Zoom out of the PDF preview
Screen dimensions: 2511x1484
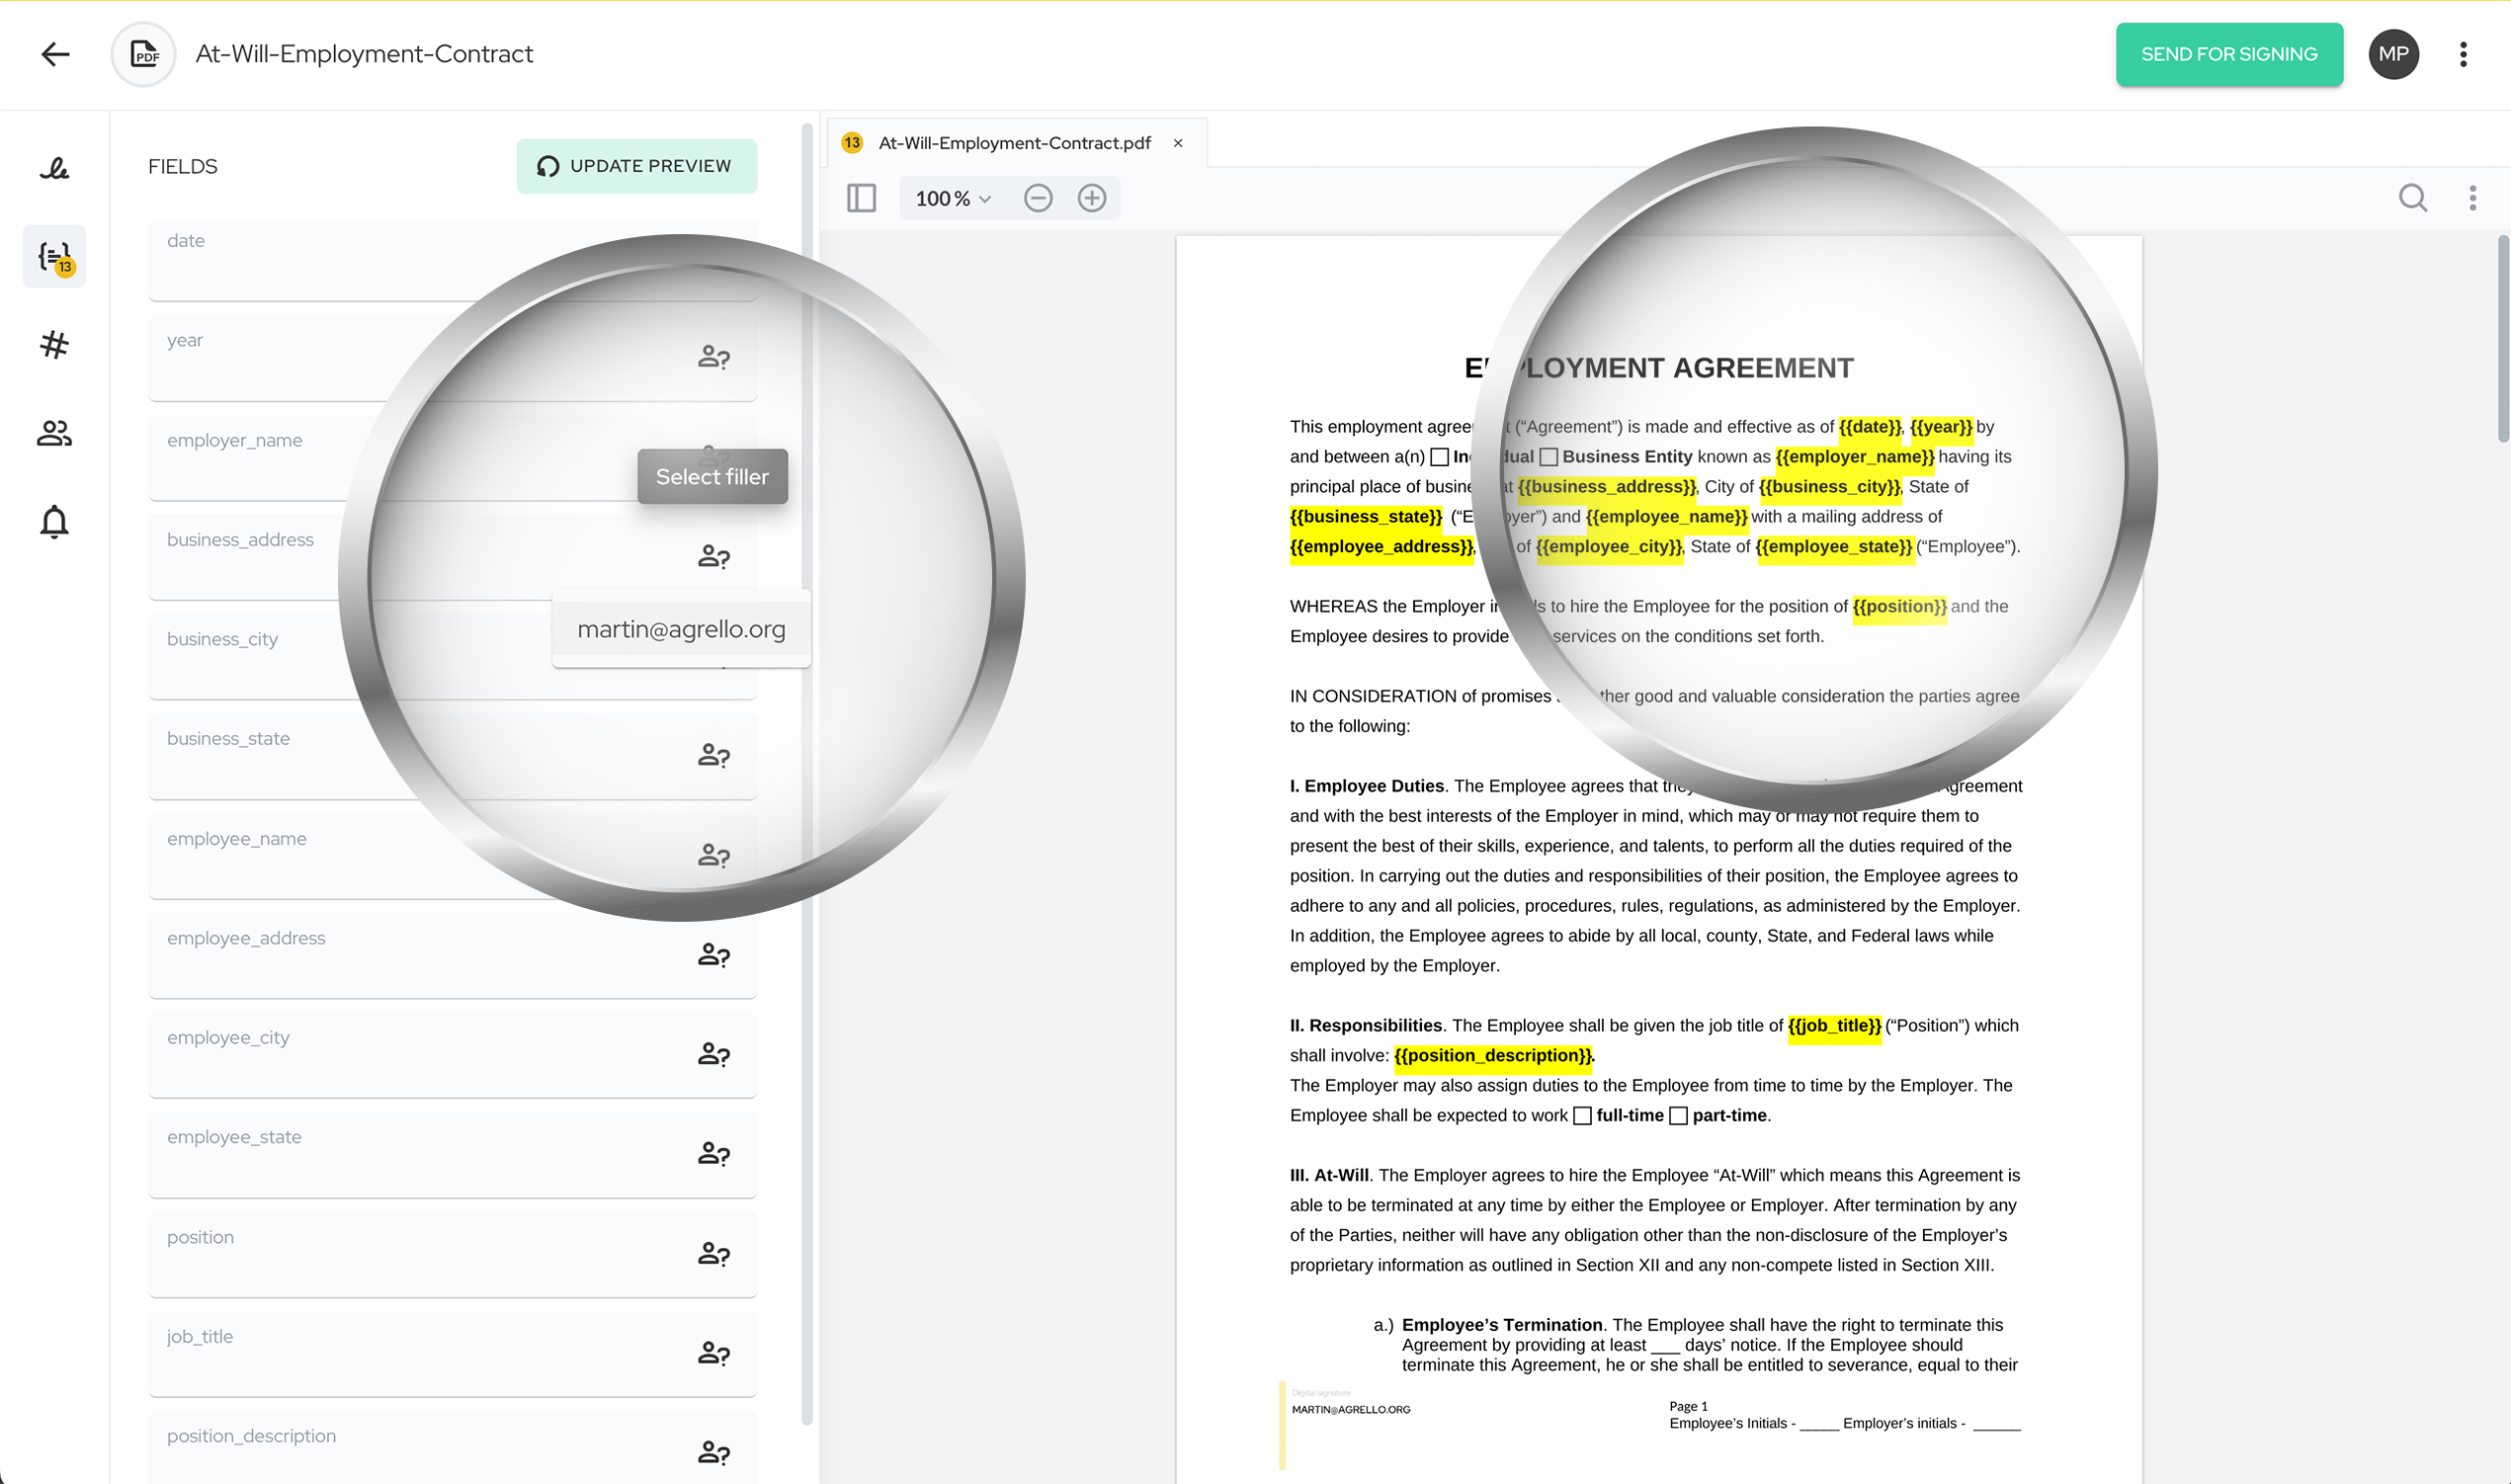point(1038,198)
